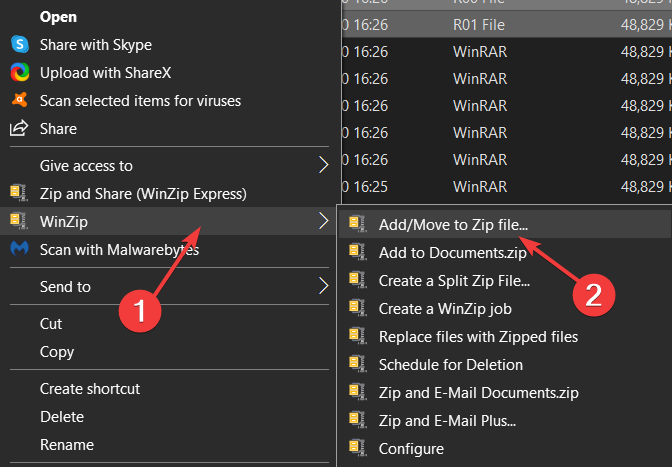The width and height of the screenshot is (672, 467).
Task: Expand the Give access to submenu arrow
Action: (324, 165)
